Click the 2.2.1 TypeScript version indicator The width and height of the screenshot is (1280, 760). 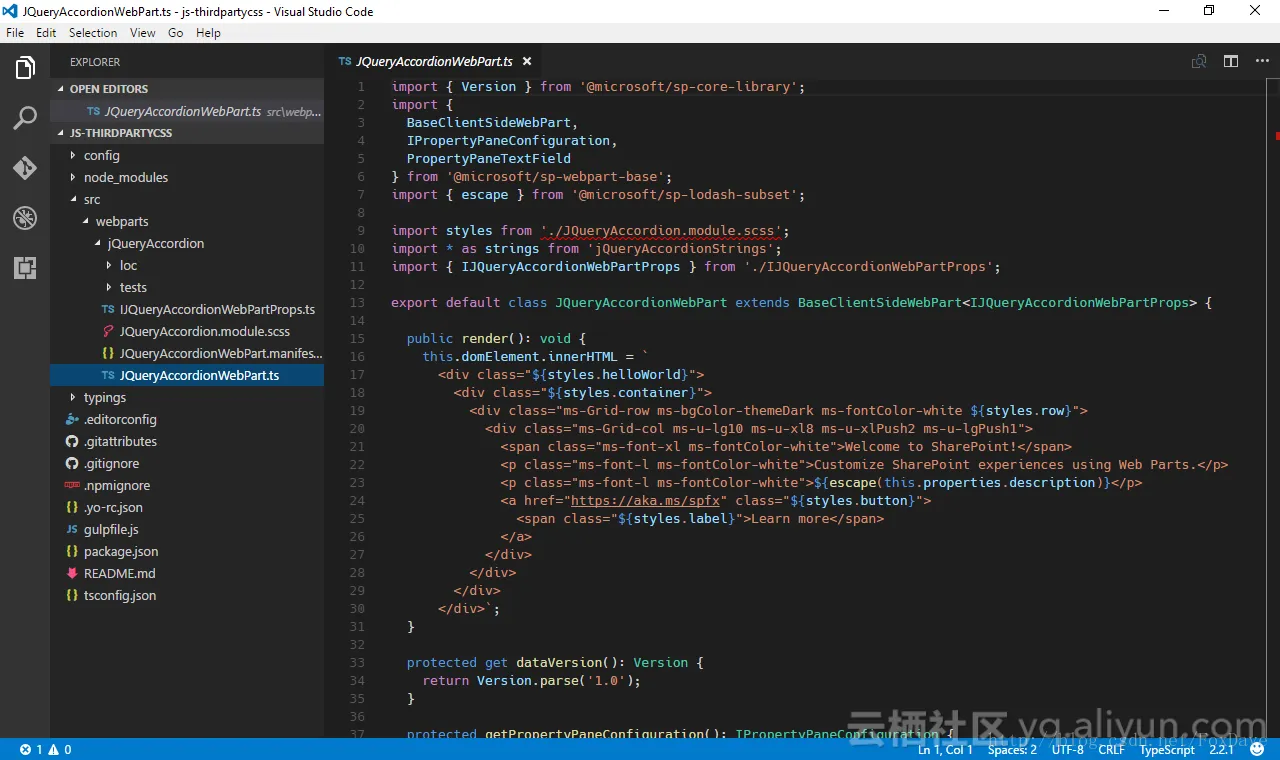point(1221,749)
